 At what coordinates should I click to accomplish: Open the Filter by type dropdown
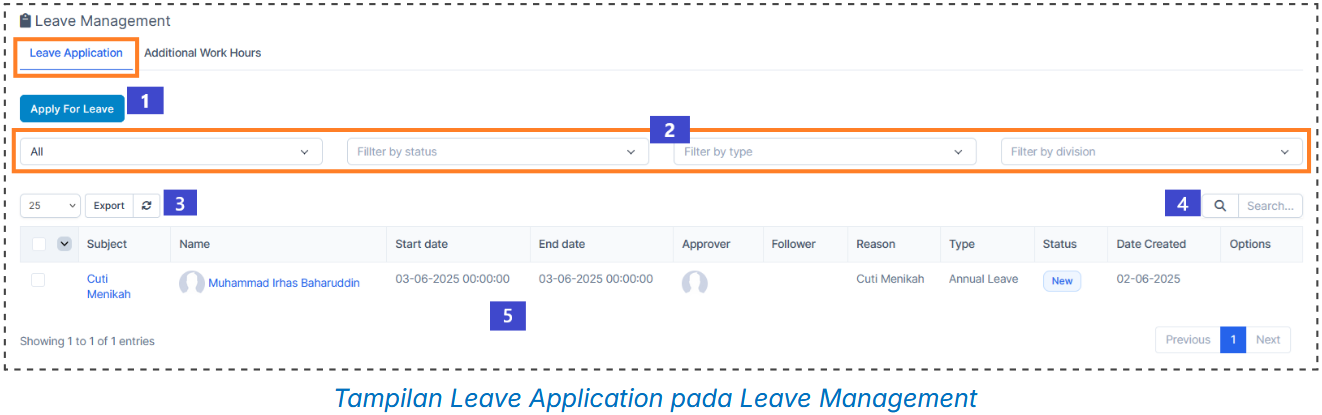coord(824,152)
